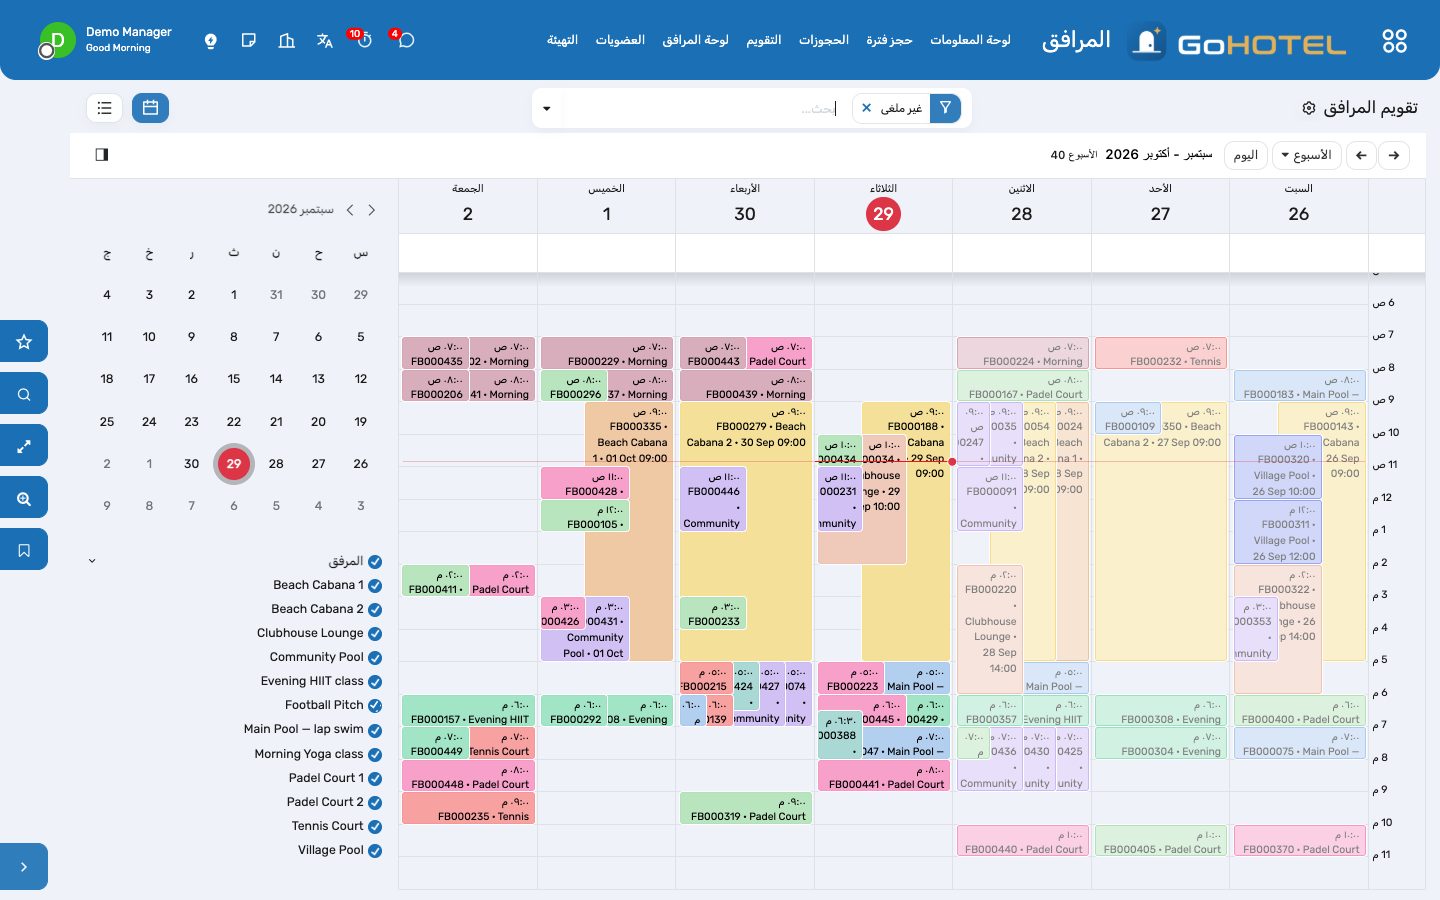
Task: Open the الحجوزات menu item
Action: click(824, 40)
